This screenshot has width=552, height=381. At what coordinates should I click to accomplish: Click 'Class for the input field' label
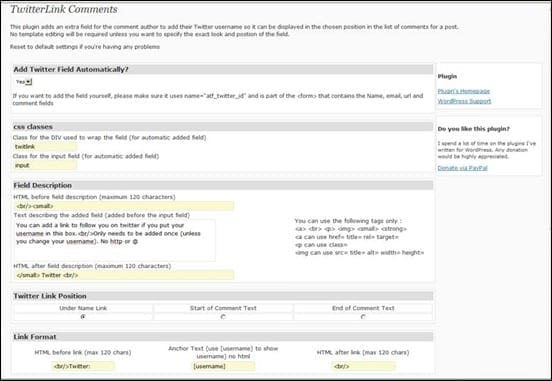86,156
